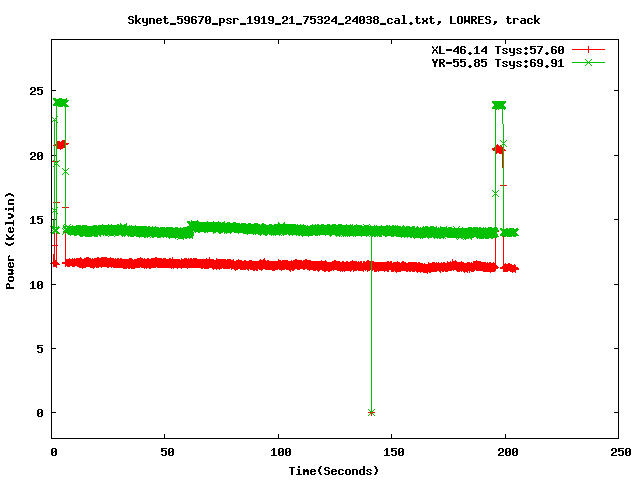
Task: Click the Power (Kelvin) y-axis label
Action: [x=10, y=241]
